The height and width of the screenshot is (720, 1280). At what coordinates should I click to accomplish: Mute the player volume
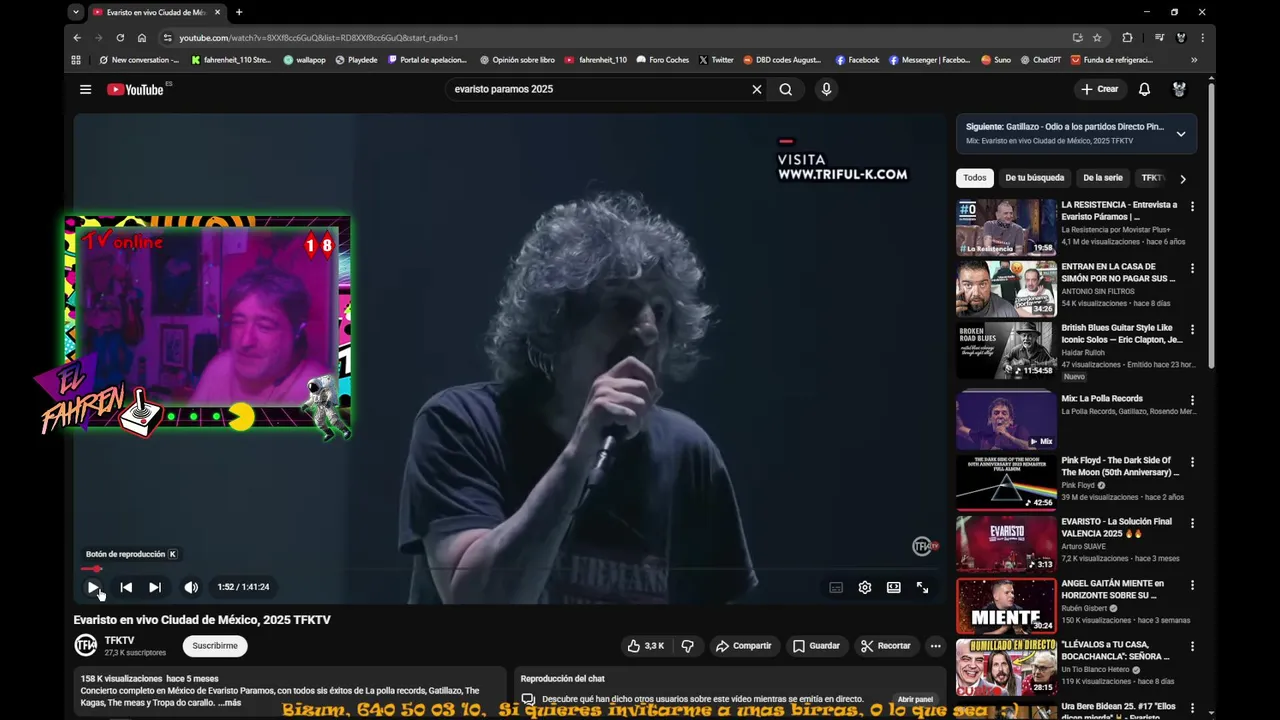pyautogui.click(x=190, y=587)
